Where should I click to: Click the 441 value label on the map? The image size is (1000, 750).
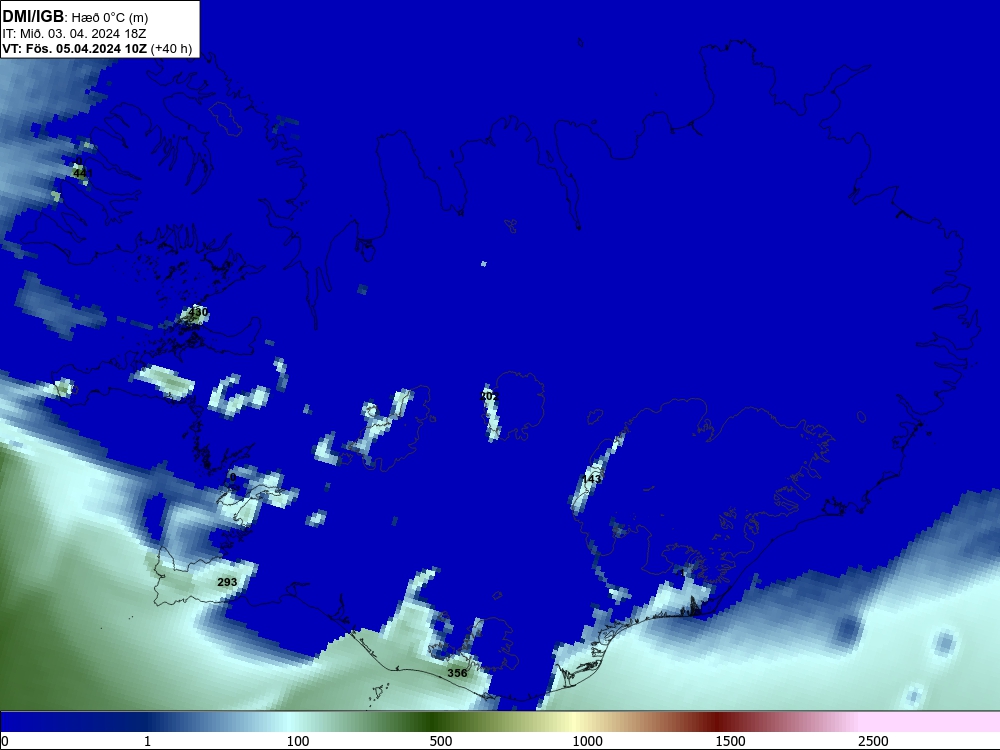pyautogui.click(x=82, y=173)
